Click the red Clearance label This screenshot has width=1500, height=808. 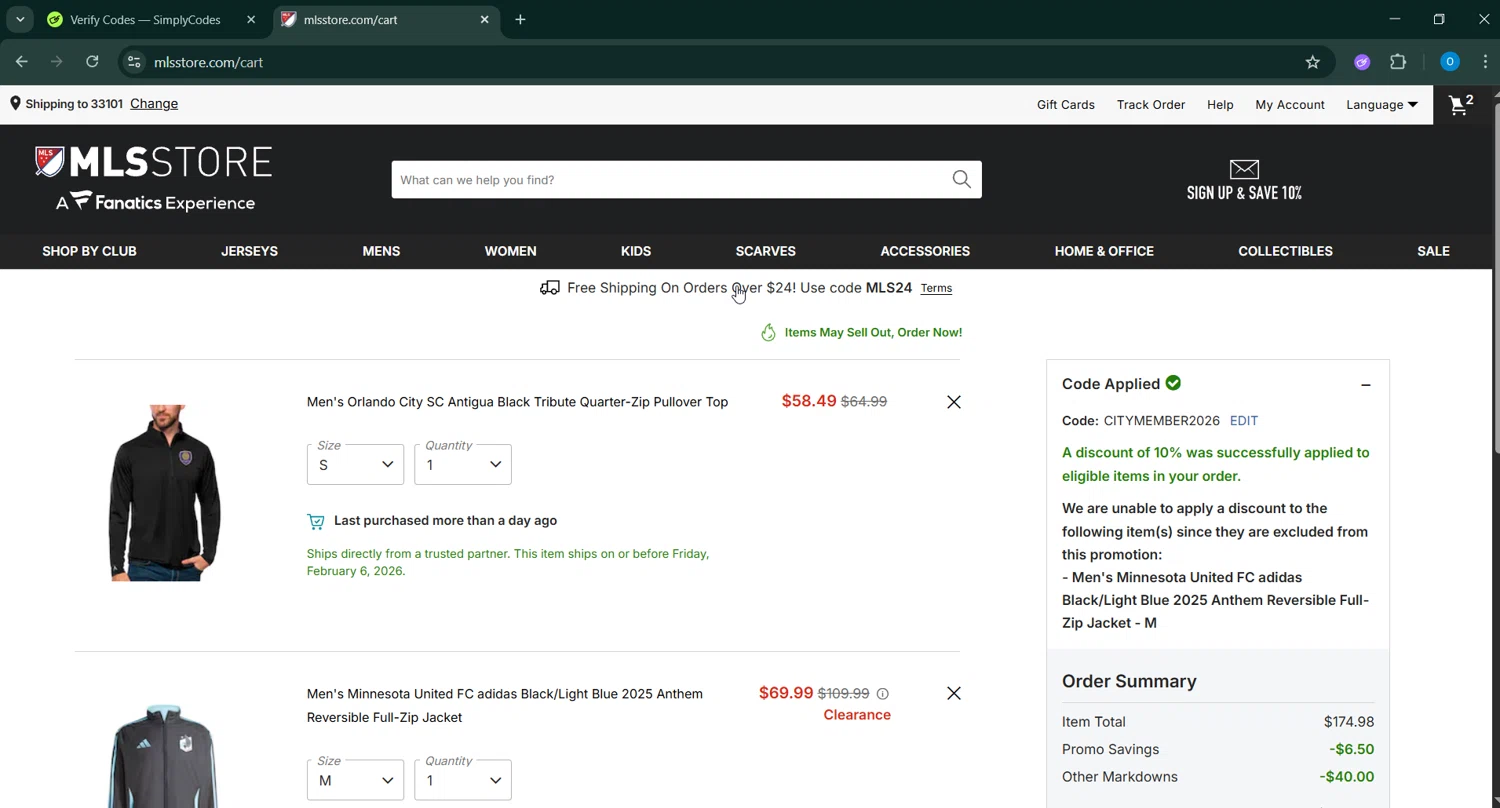(x=857, y=715)
